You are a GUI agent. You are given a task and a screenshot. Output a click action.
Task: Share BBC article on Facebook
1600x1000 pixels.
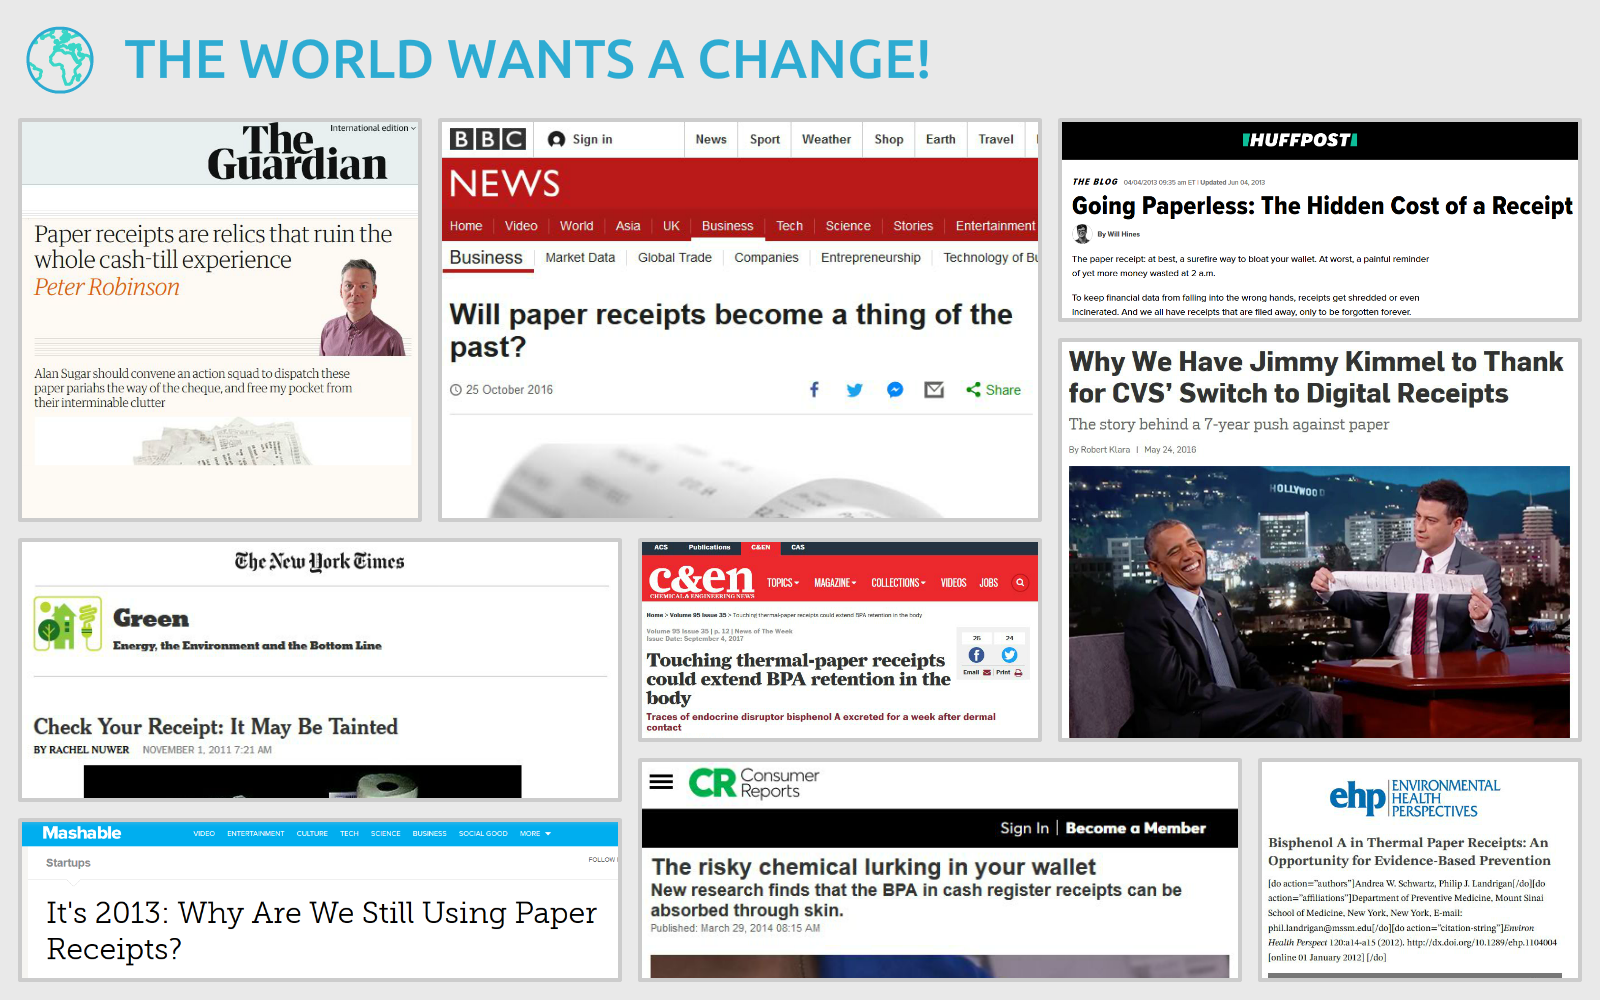pyautogui.click(x=814, y=390)
